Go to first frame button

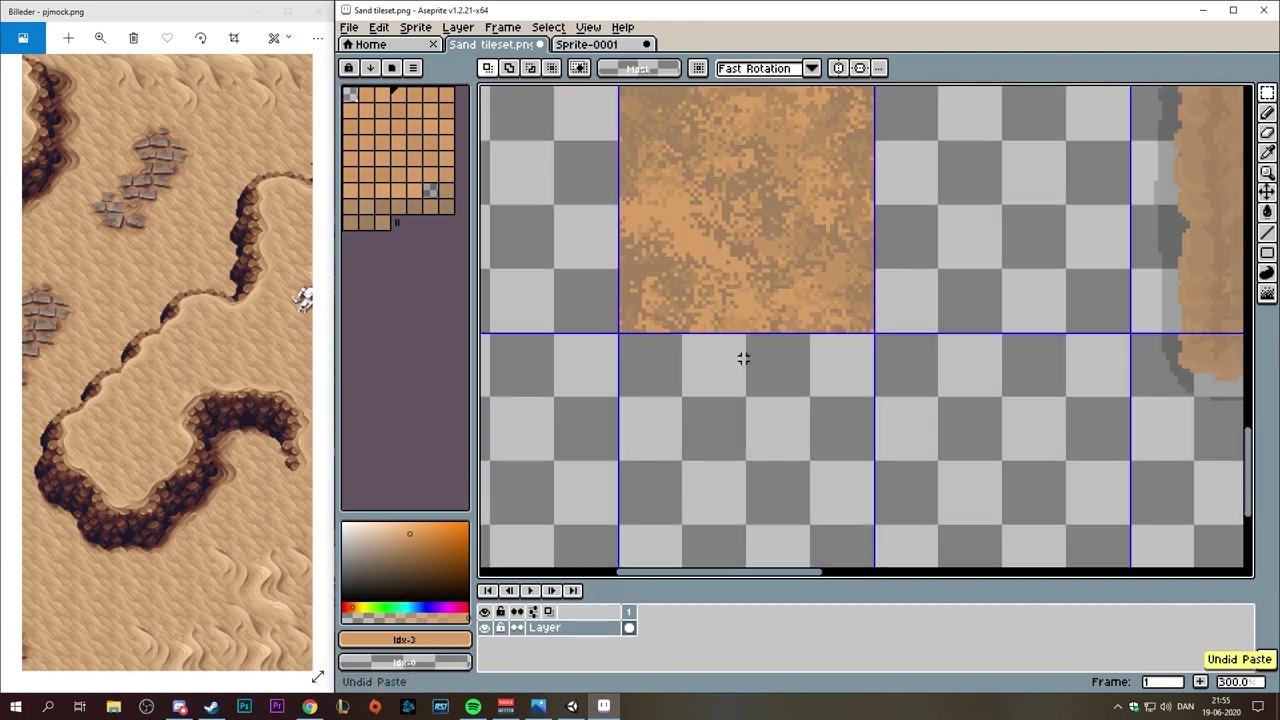coord(487,591)
